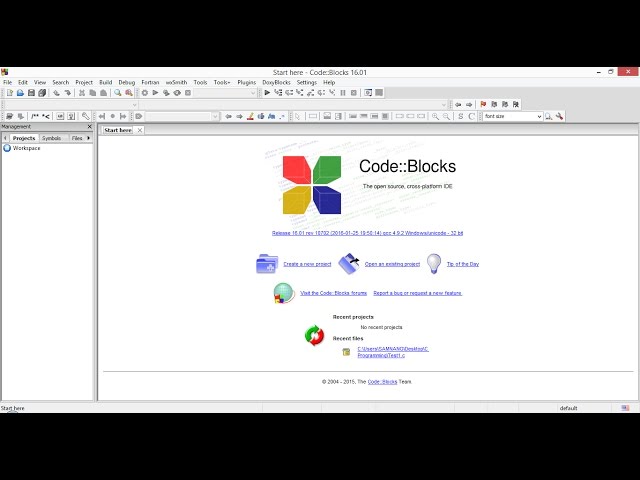Screen dimensions: 640x480
Task: Open the wxSmith menu
Action: [x=176, y=82]
